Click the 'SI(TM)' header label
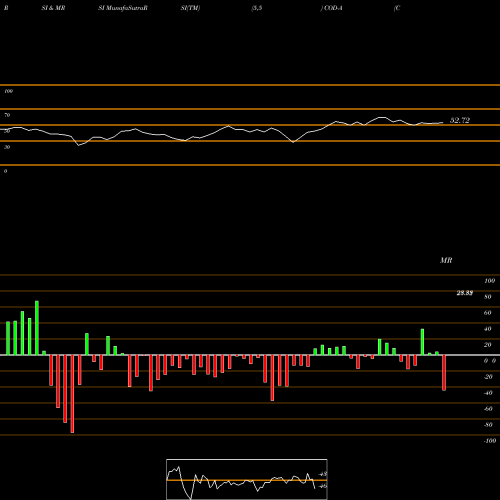The width and height of the screenshot is (500, 500). tap(190, 8)
